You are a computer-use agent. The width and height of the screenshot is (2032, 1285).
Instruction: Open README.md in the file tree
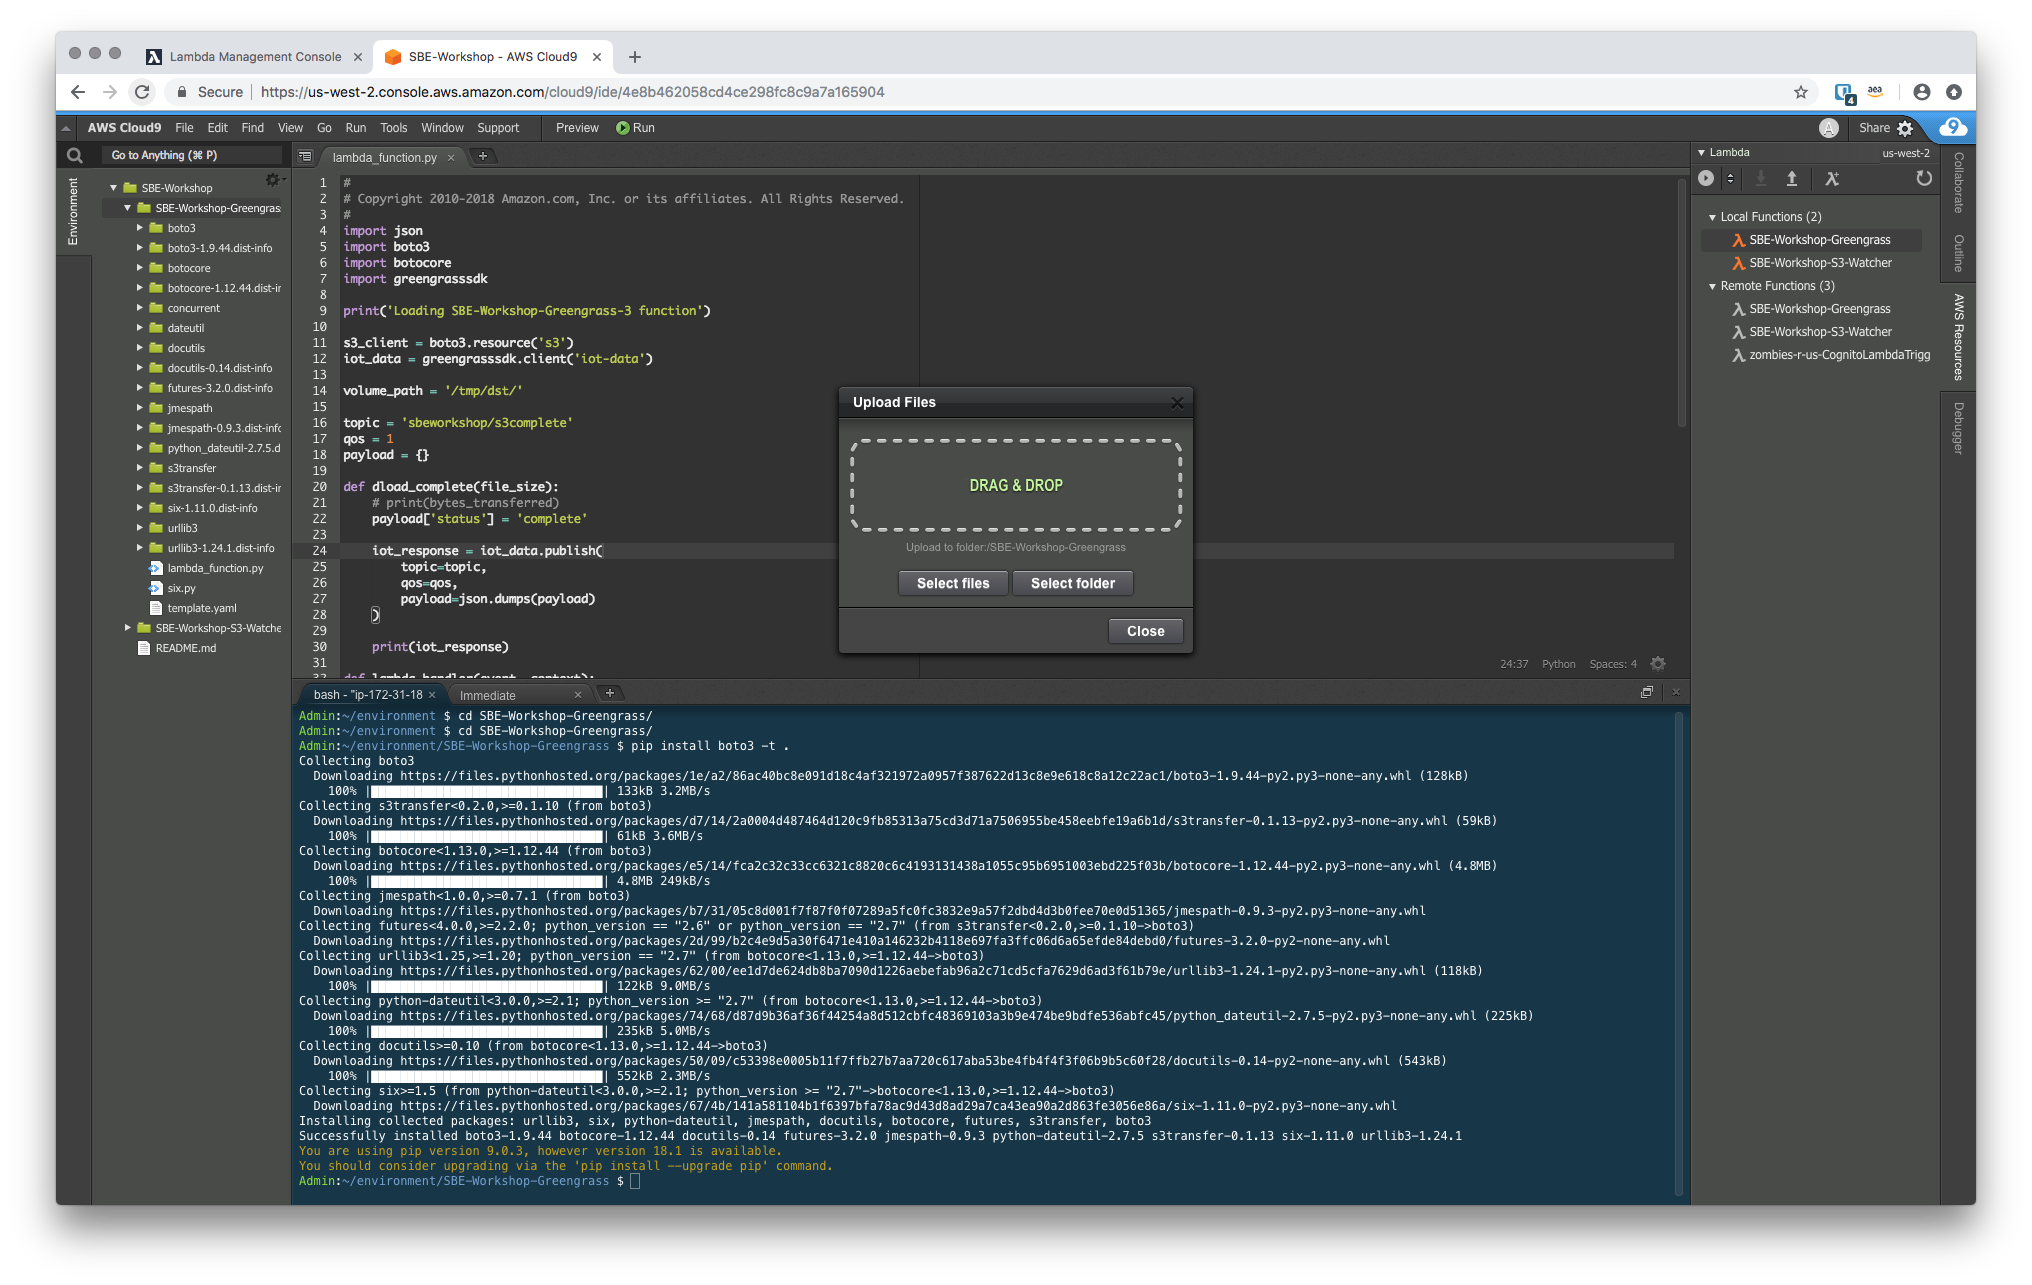(185, 648)
